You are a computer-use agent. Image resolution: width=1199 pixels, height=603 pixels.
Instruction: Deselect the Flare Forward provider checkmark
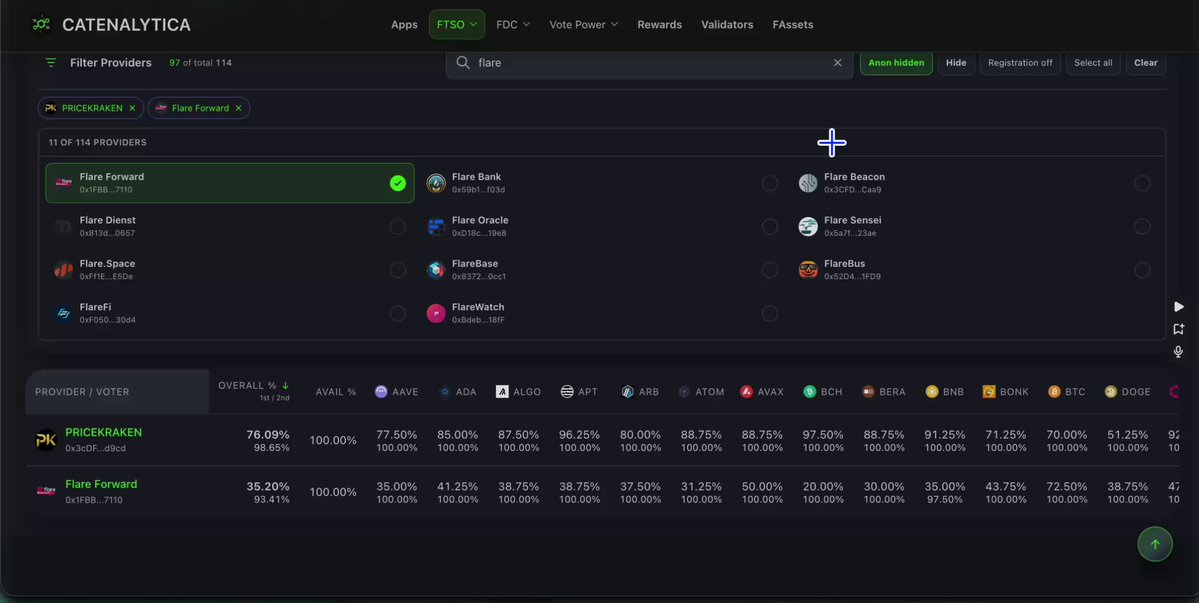[398, 183]
